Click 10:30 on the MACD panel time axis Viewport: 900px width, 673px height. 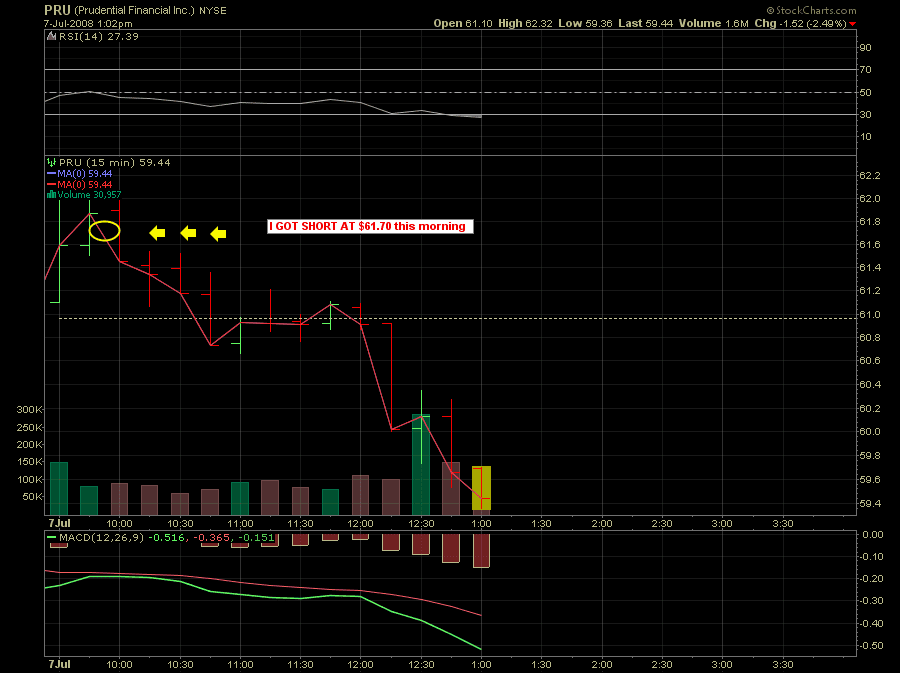coord(180,665)
